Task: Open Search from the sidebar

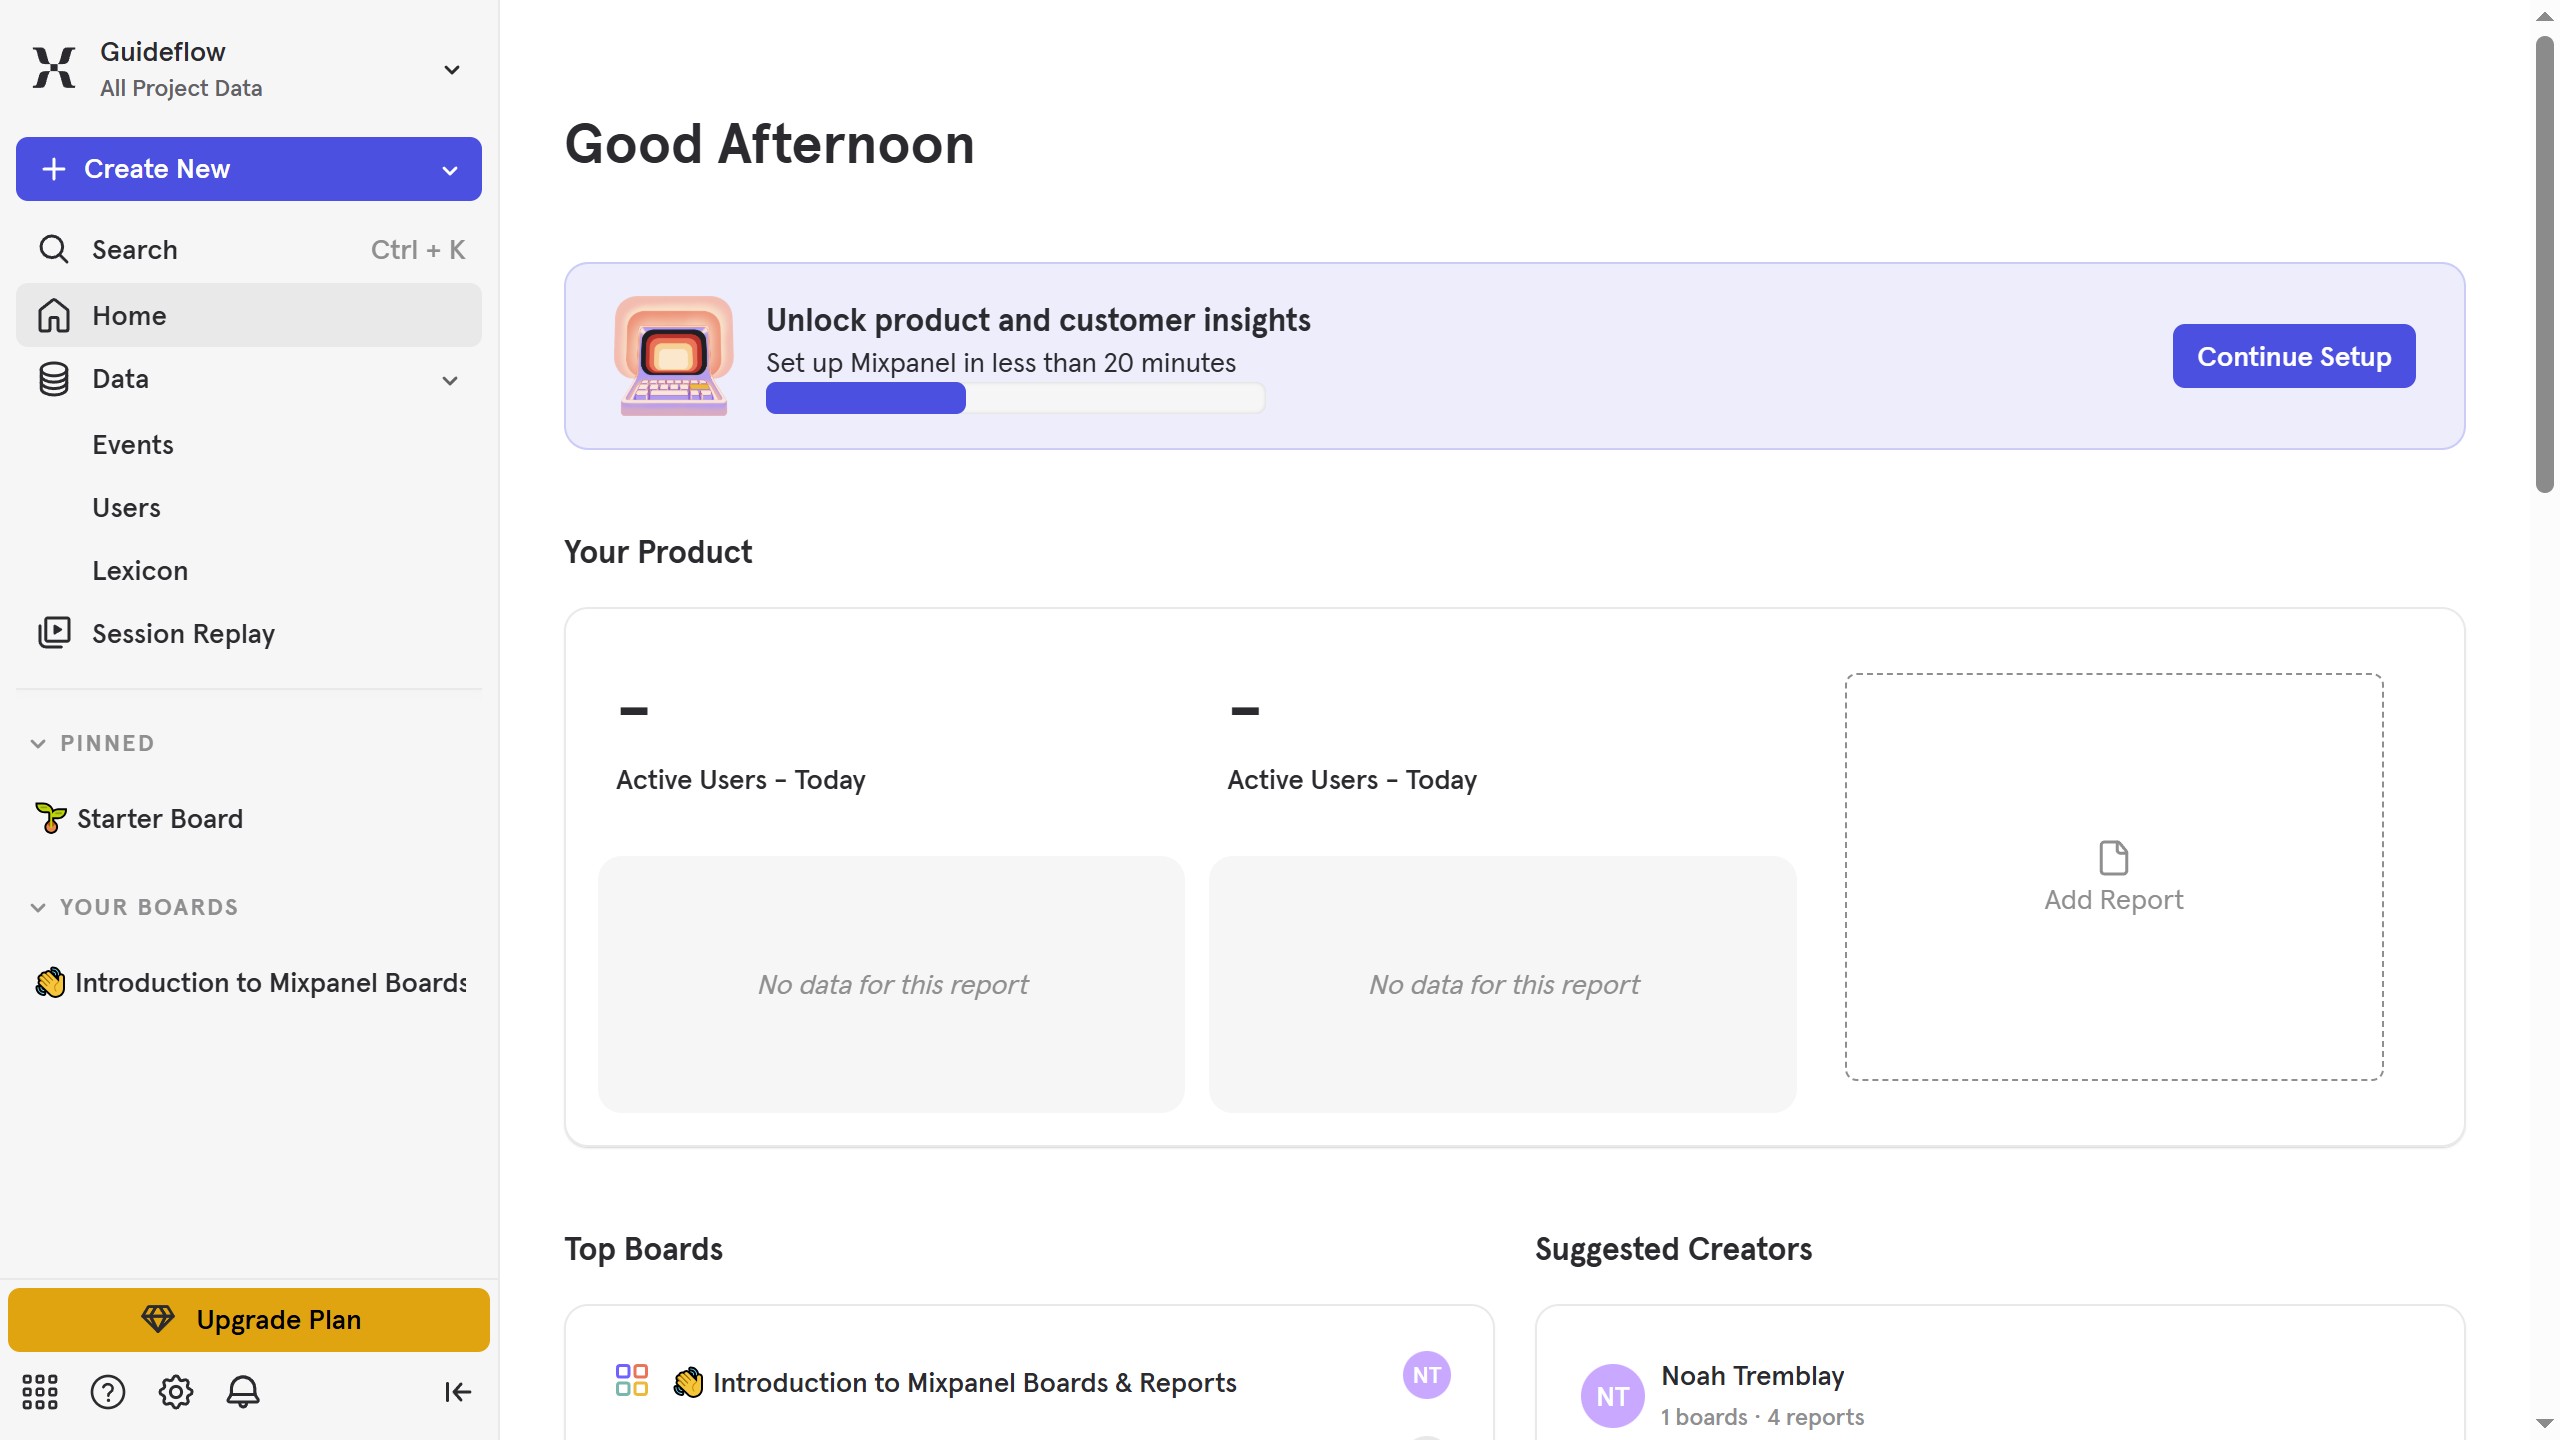Action: [x=249, y=249]
